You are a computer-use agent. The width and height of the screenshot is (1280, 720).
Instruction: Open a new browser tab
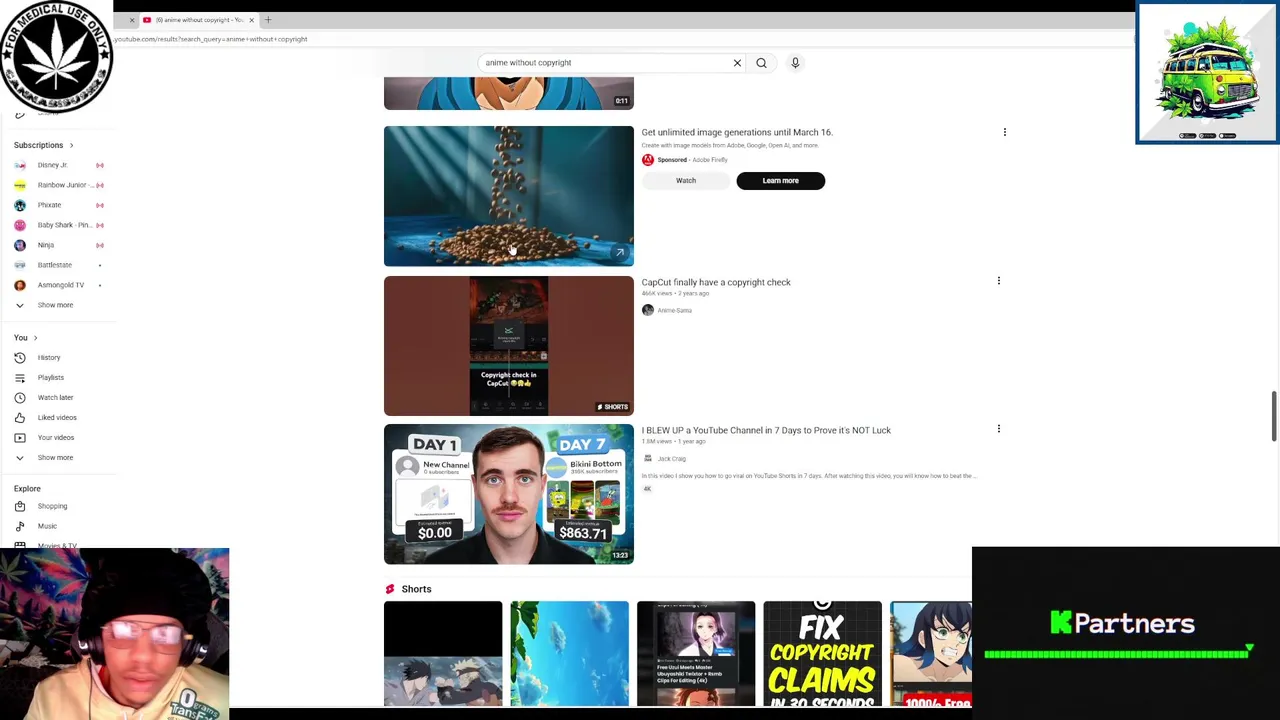click(268, 20)
